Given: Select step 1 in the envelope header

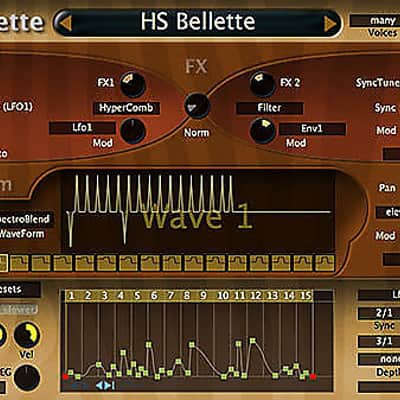Looking at the screenshot, I should pos(71,296).
